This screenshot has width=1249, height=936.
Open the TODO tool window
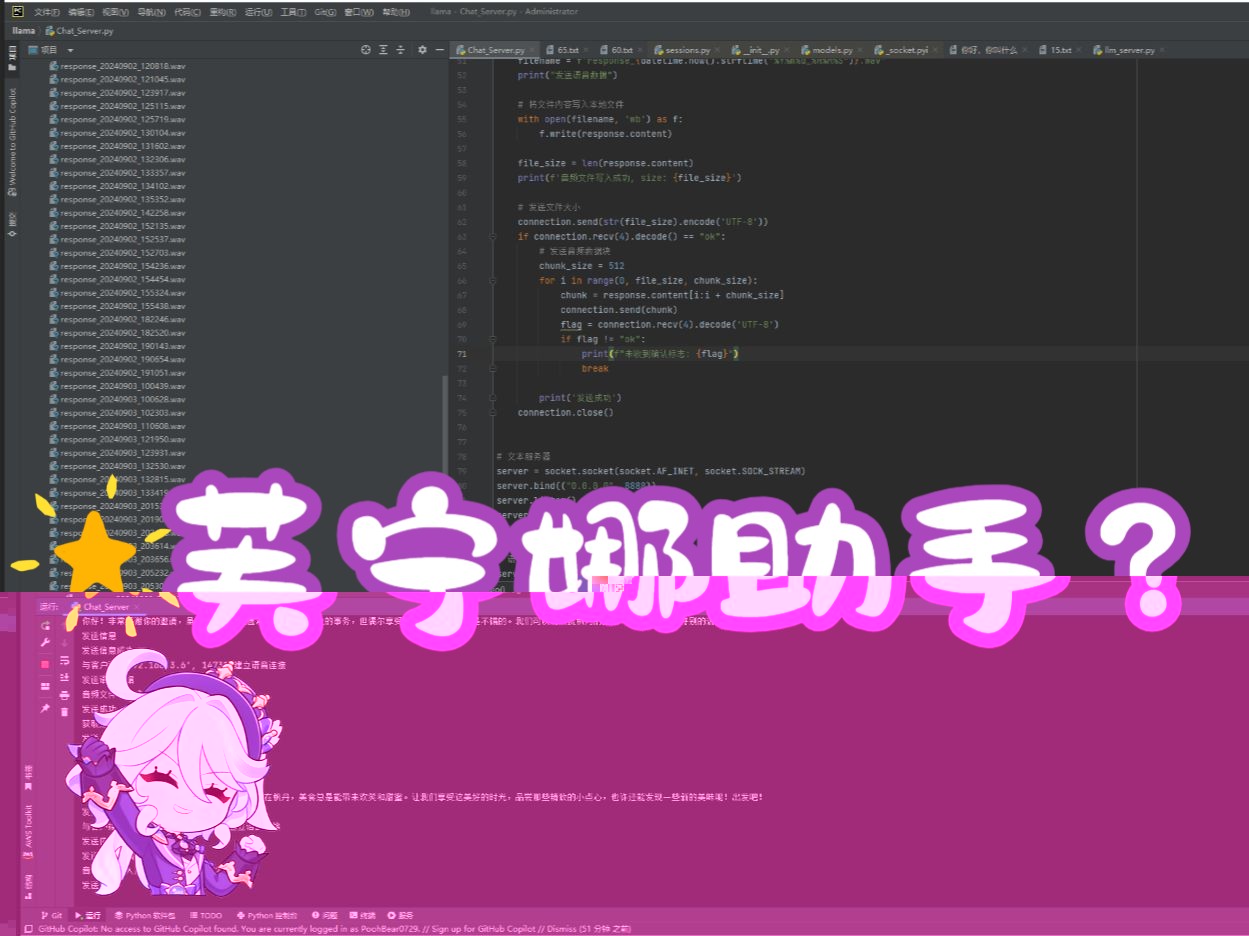pyautogui.click(x=206, y=915)
